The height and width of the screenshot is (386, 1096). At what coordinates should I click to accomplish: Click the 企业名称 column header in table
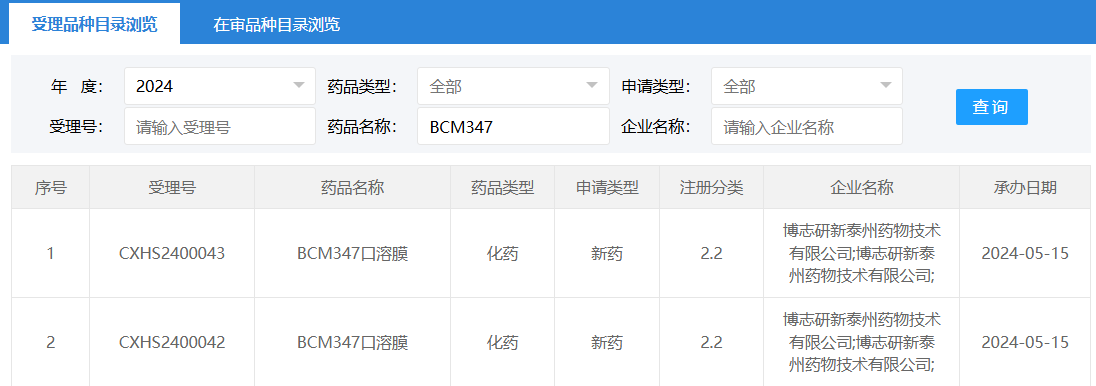(861, 187)
